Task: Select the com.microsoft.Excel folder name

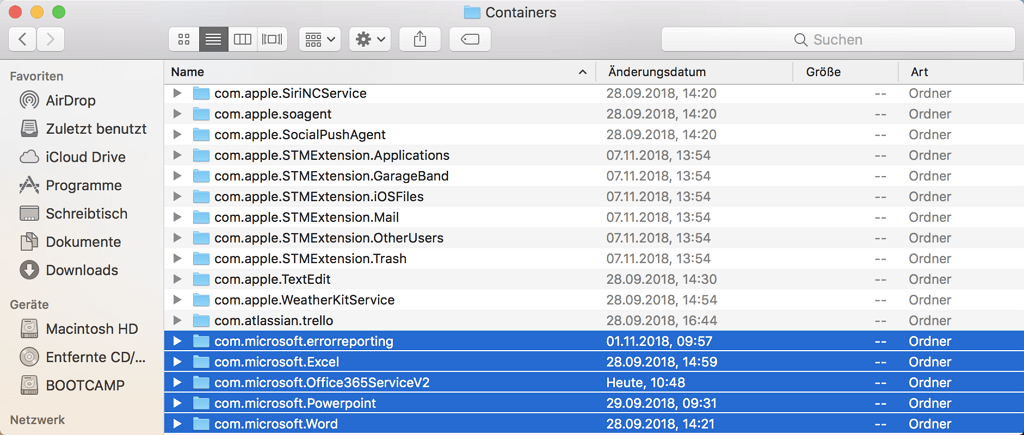Action: tap(277, 362)
